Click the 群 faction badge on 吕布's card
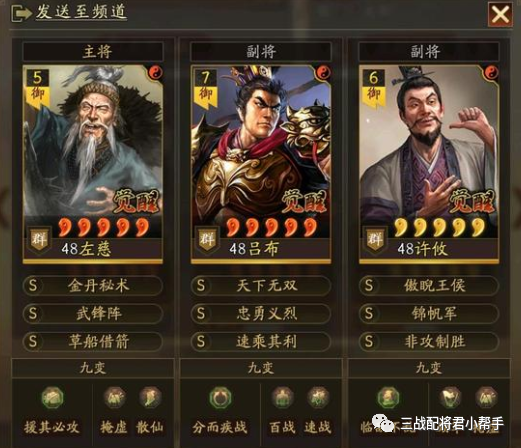 click(207, 239)
